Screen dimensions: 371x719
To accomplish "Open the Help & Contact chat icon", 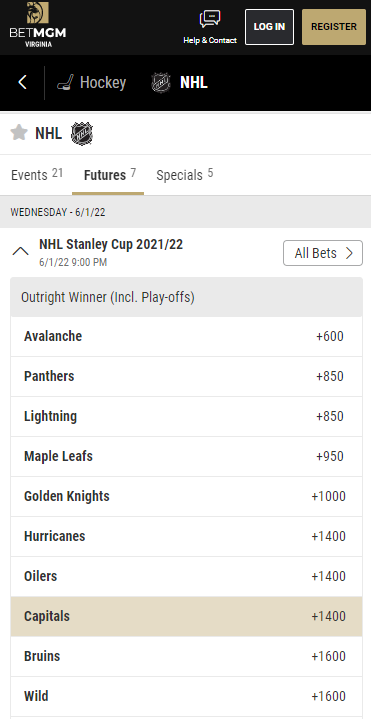I will (210, 19).
